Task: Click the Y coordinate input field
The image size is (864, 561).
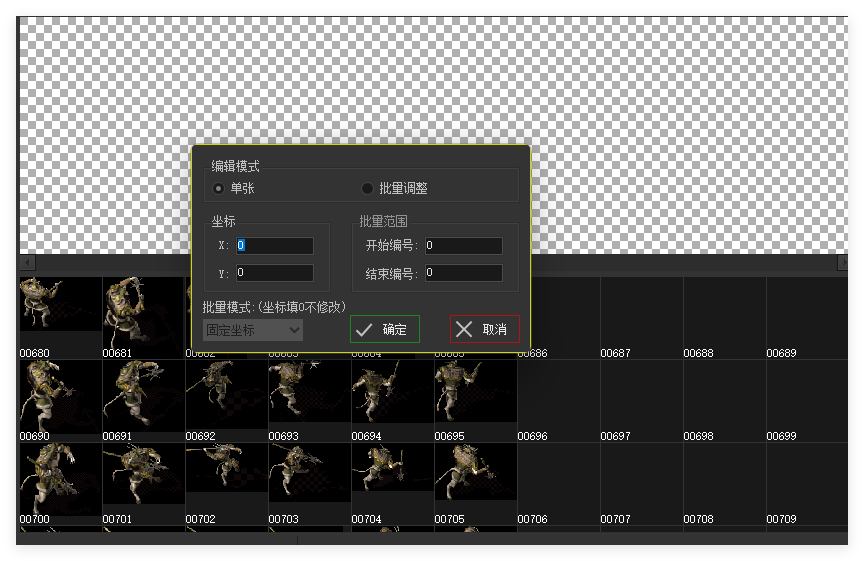Action: [275, 273]
